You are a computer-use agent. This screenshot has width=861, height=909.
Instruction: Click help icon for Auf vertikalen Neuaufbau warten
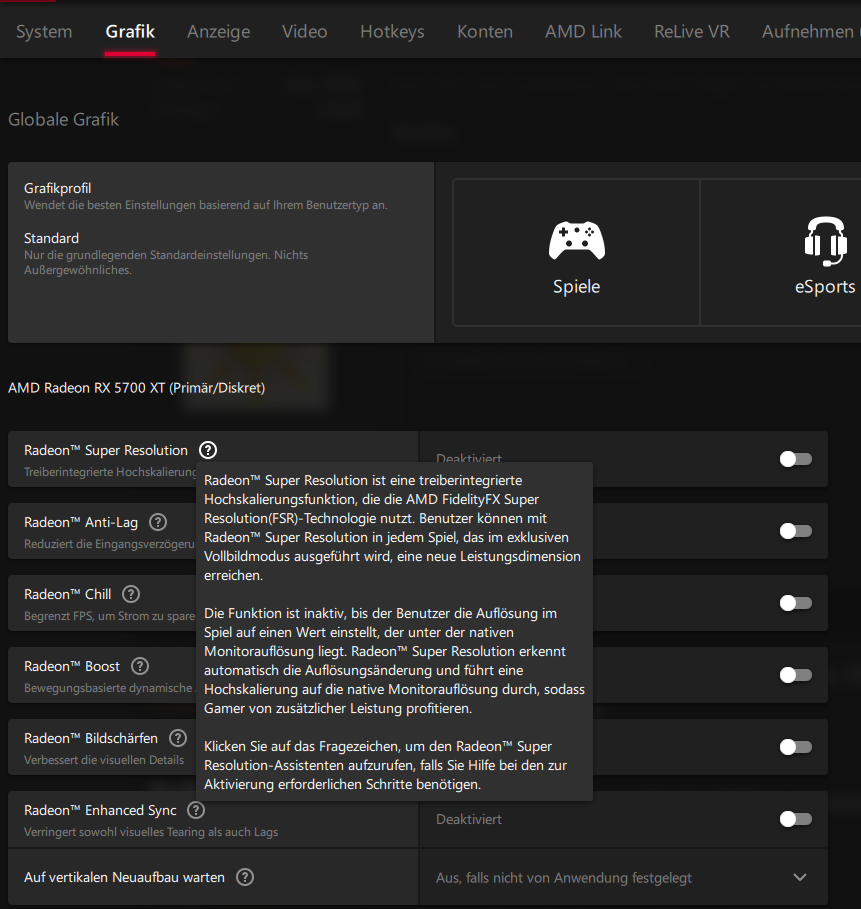[x=245, y=877]
